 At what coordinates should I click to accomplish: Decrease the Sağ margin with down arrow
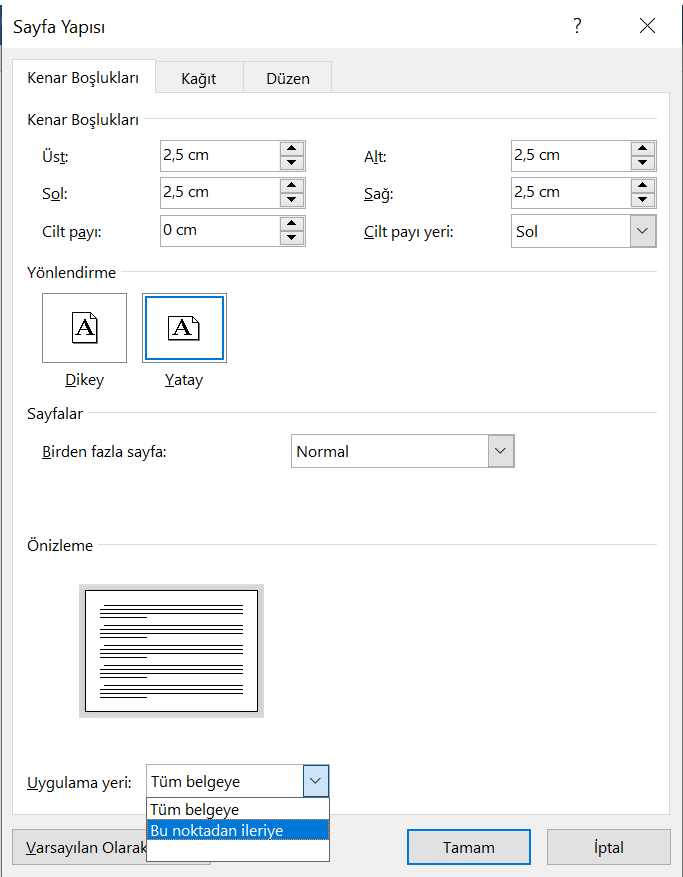pyautogui.click(x=643, y=199)
